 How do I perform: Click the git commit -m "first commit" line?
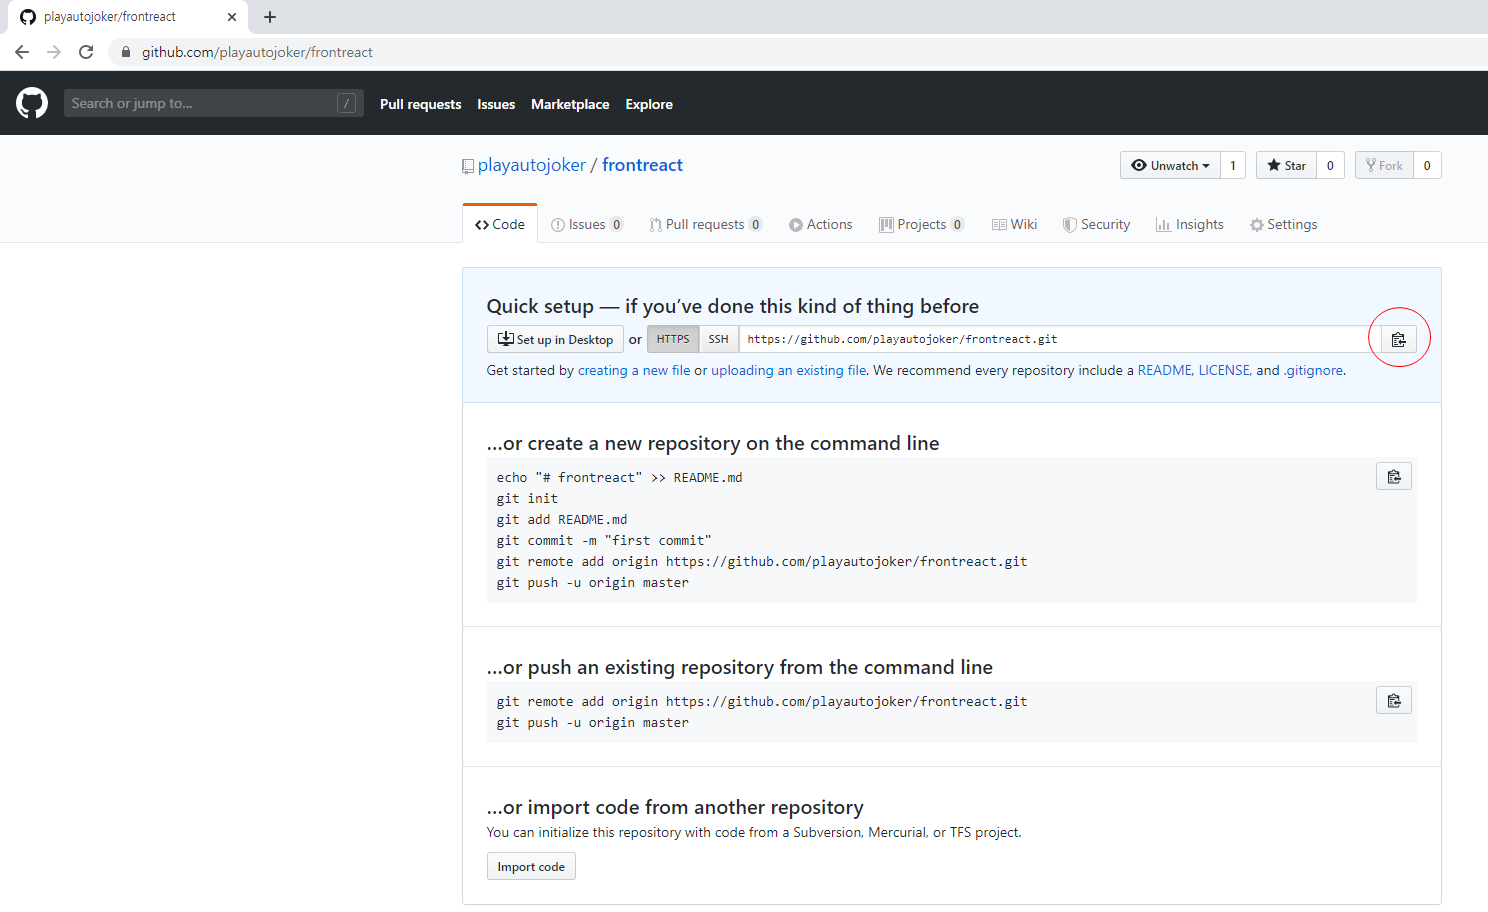604,540
